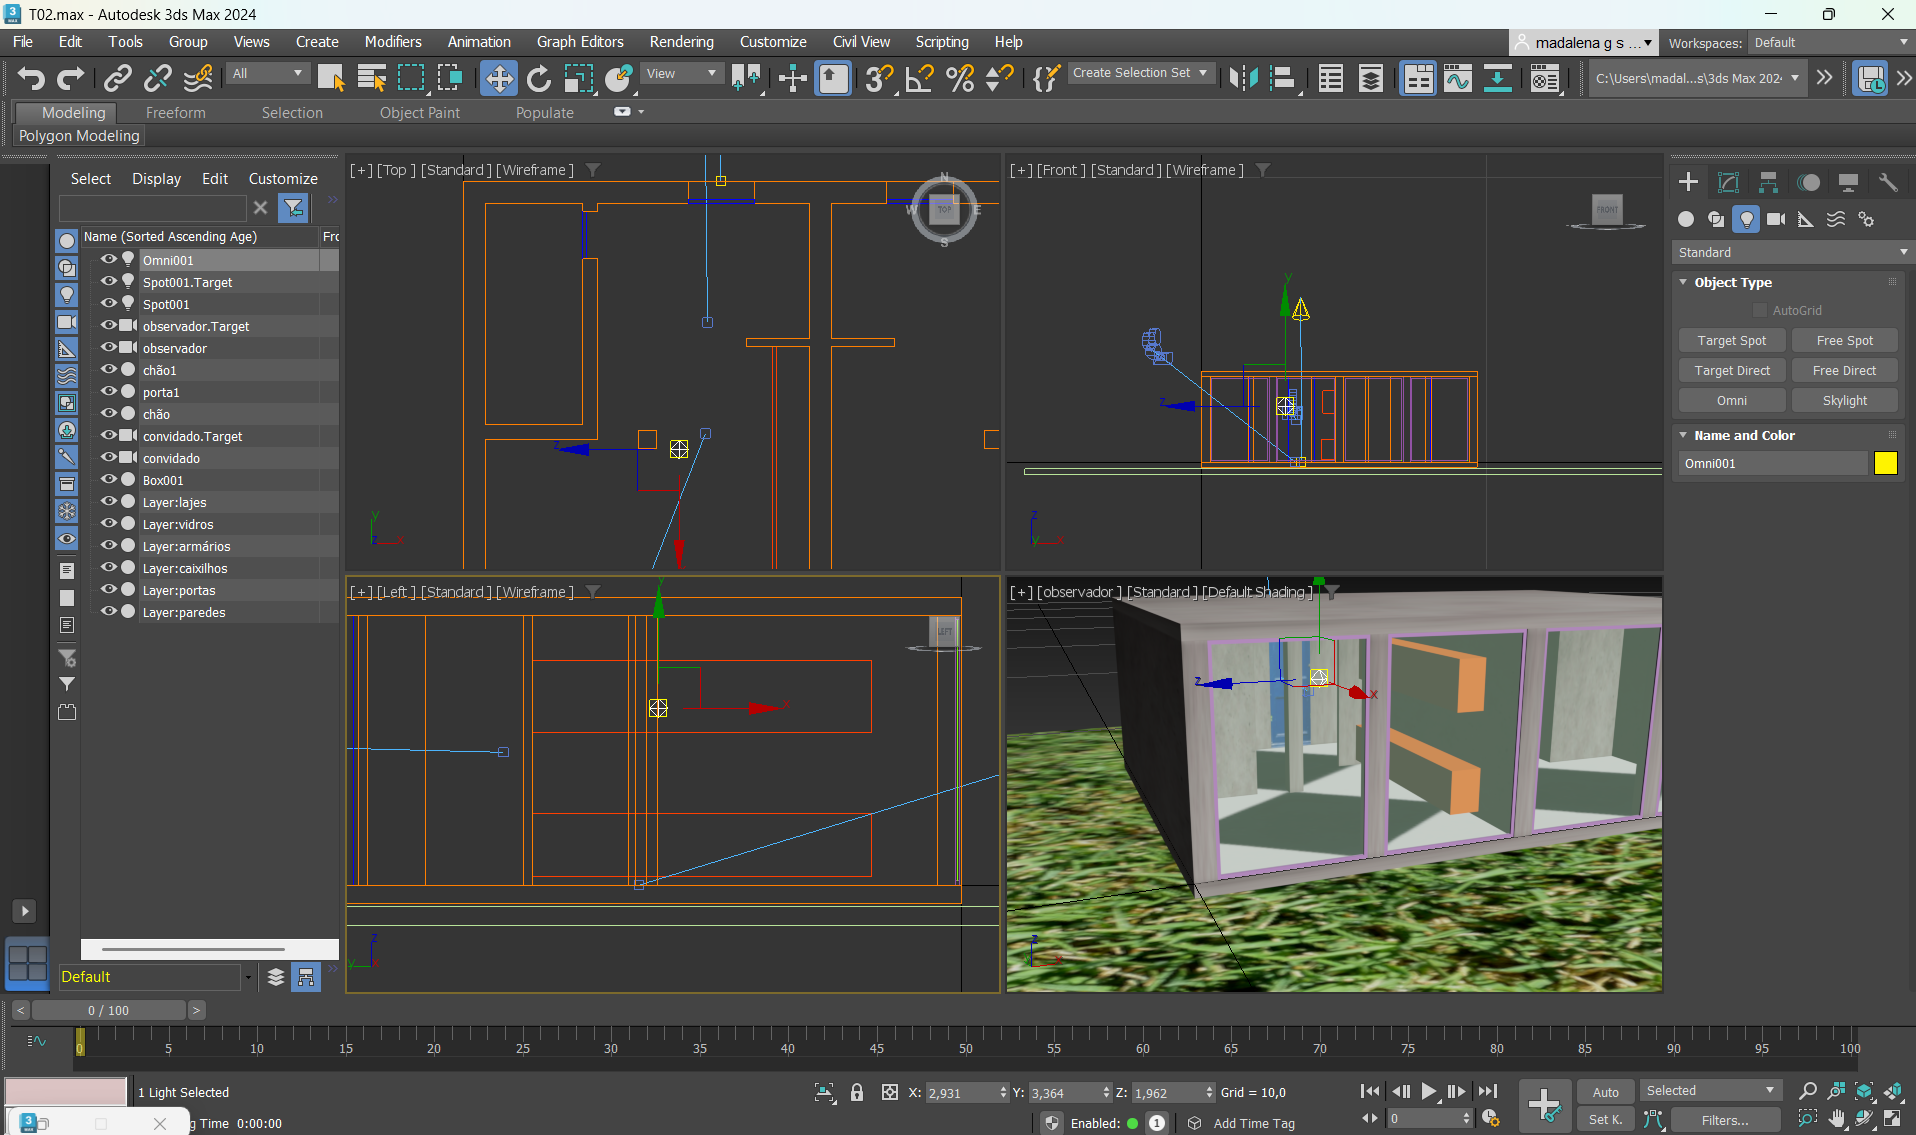Viewport: 1916px width, 1135px height.
Task: Toggle visibility of Layer:vidros
Action: [108, 524]
